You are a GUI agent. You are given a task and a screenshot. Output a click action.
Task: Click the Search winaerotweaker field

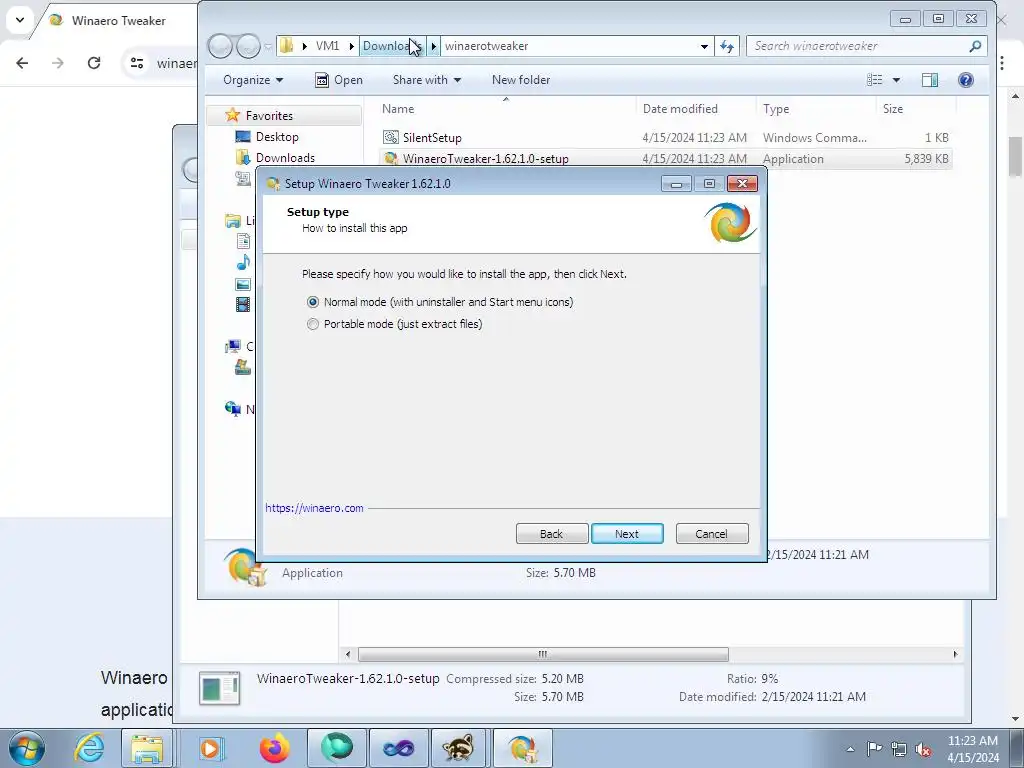859,46
